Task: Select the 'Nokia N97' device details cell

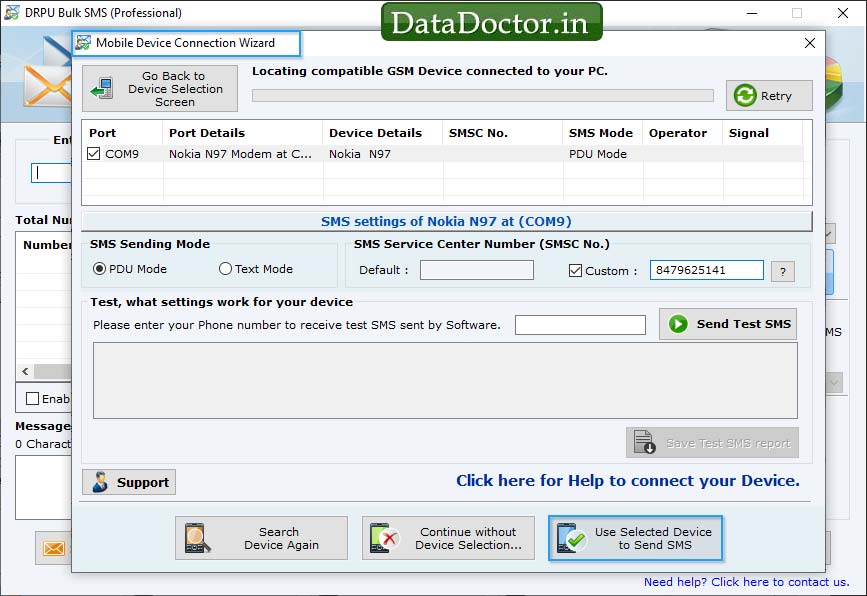Action: [383, 154]
